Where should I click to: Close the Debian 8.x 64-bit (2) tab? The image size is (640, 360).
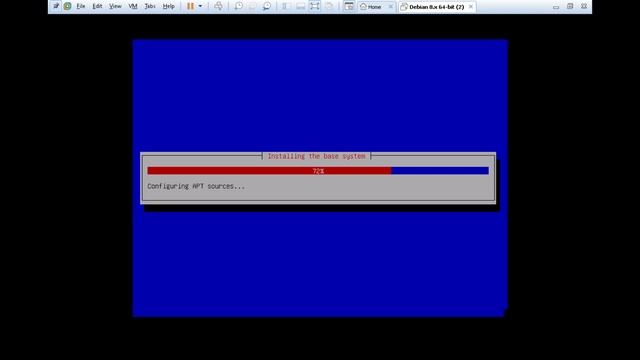point(471,7)
